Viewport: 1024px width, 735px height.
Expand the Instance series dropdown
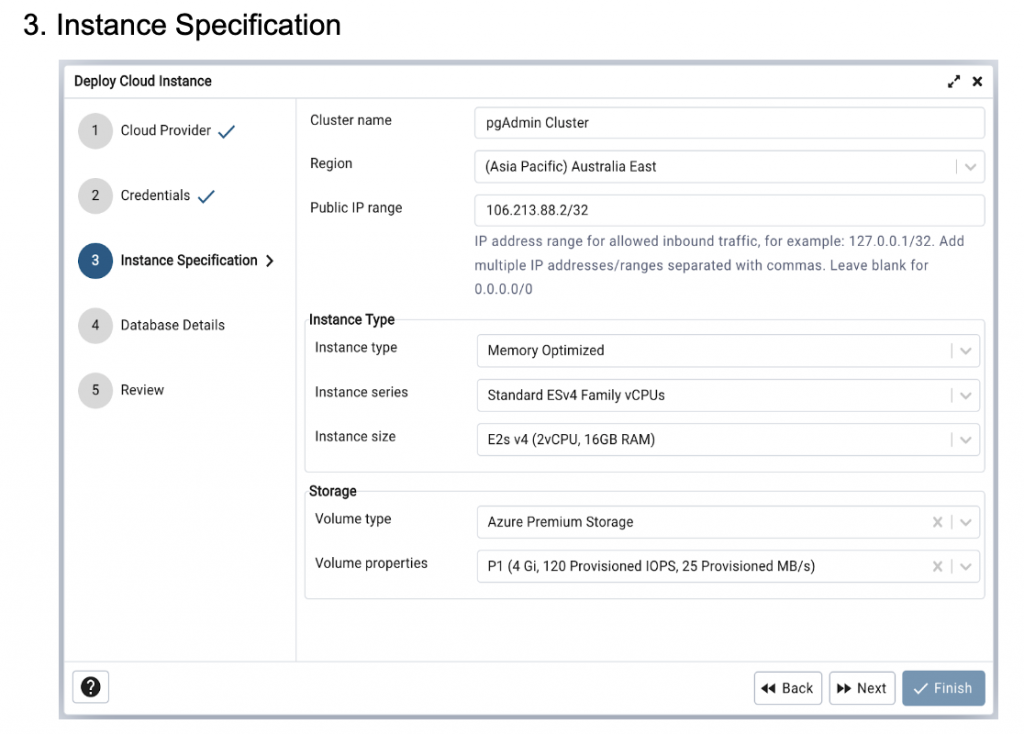[x=967, y=395]
